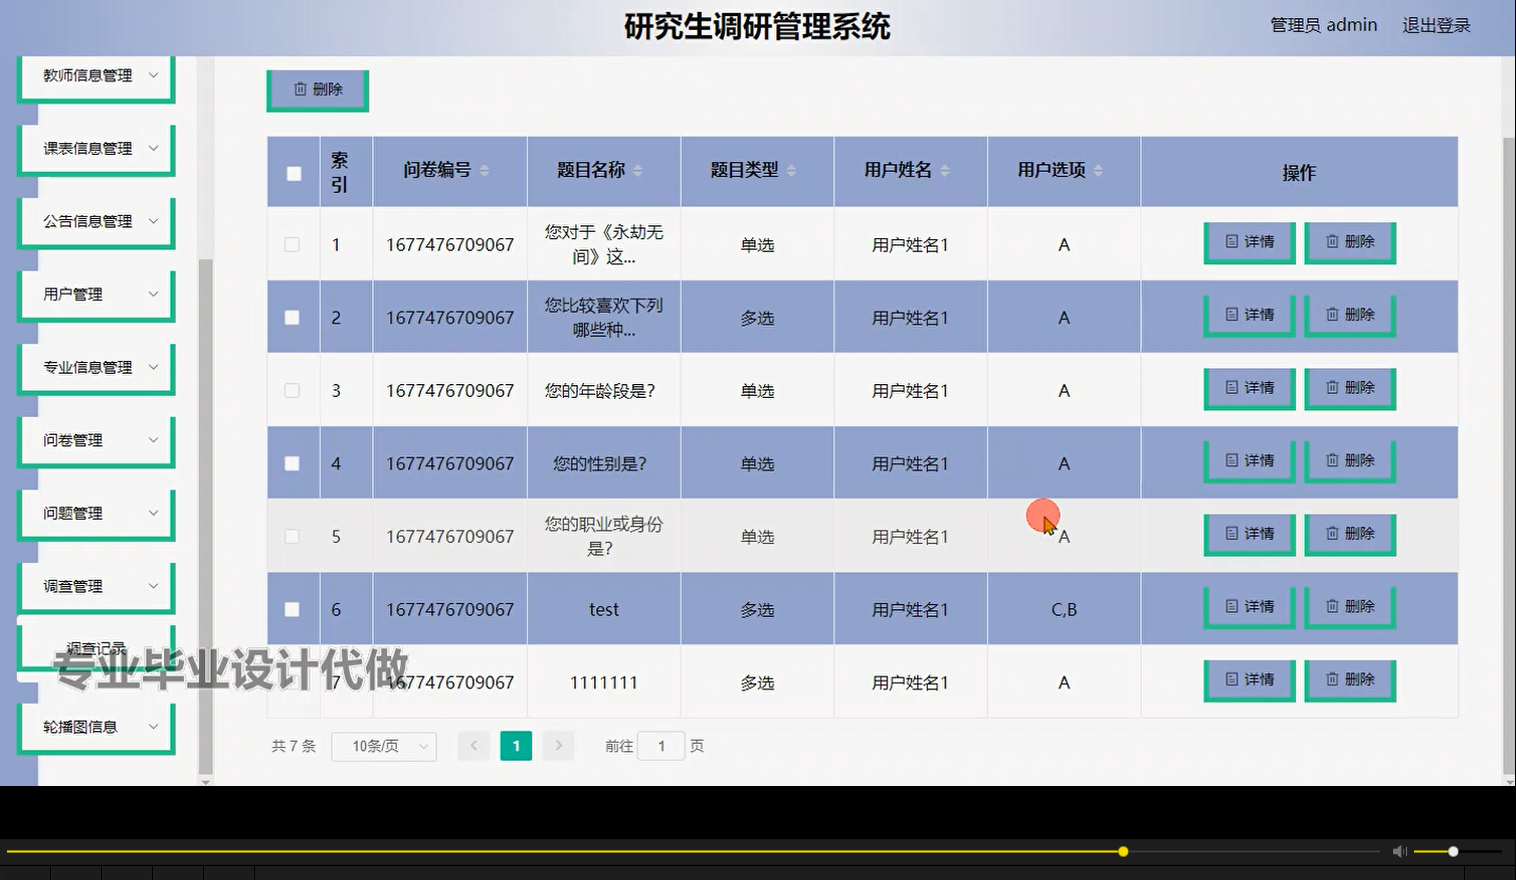Open 详情 for row 3 年龄段 question
This screenshot has height=880, width=1516.
point(1250,389)
